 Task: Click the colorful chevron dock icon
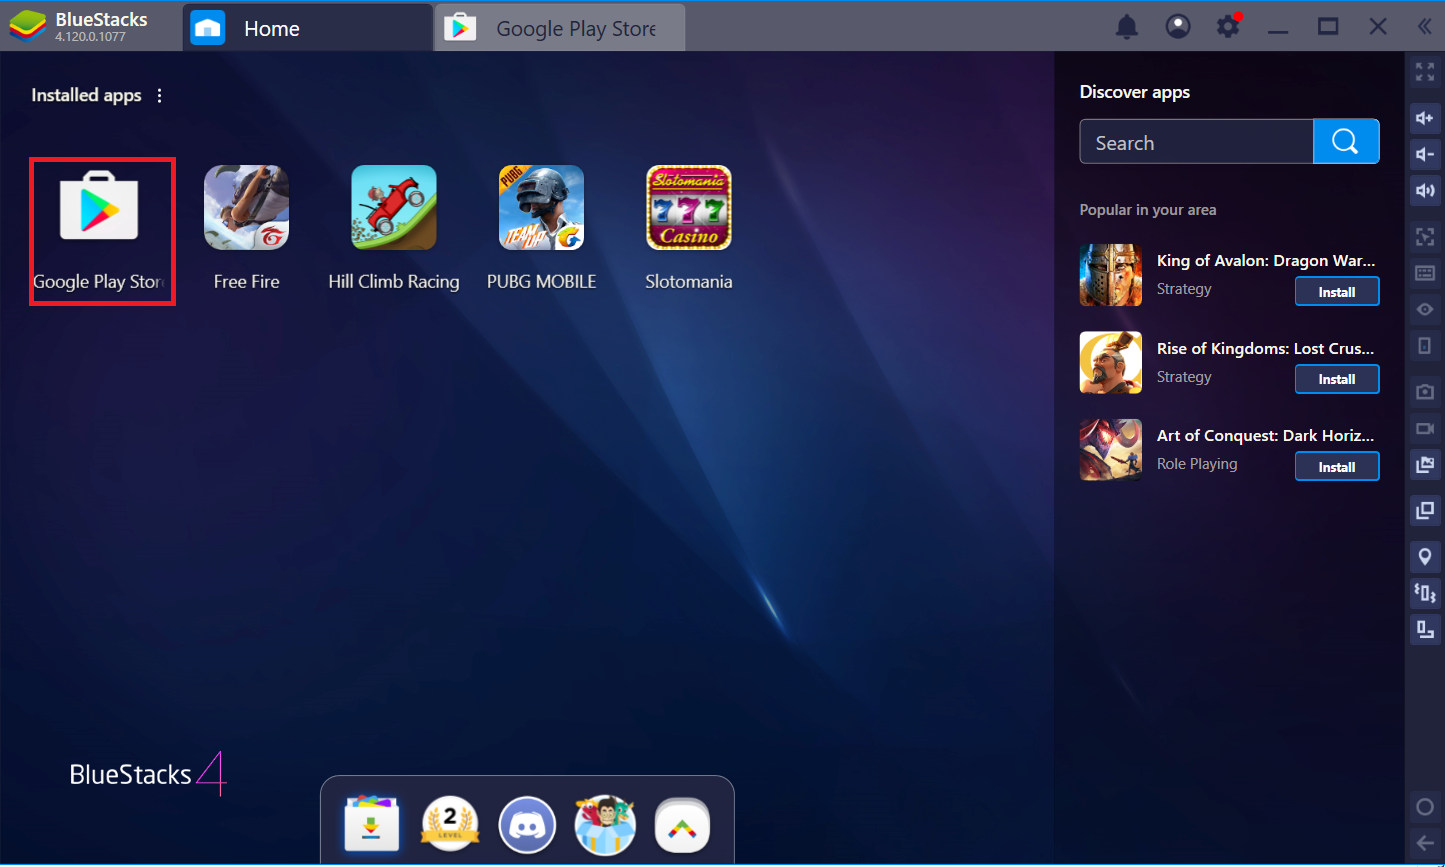(683, 825)
